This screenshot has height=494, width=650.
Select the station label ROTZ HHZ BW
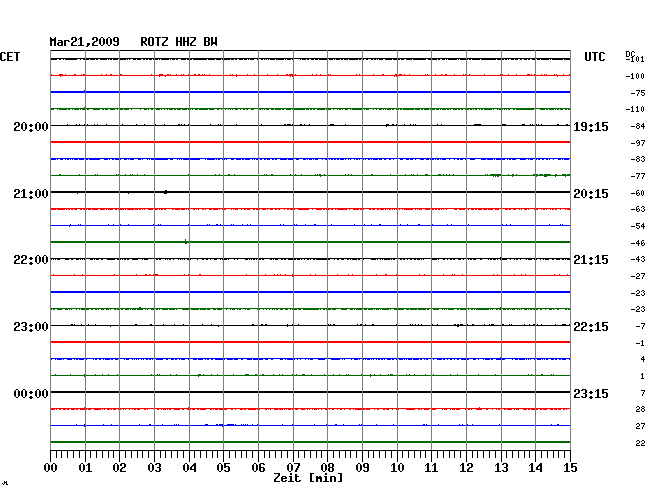tap(179, 42)
